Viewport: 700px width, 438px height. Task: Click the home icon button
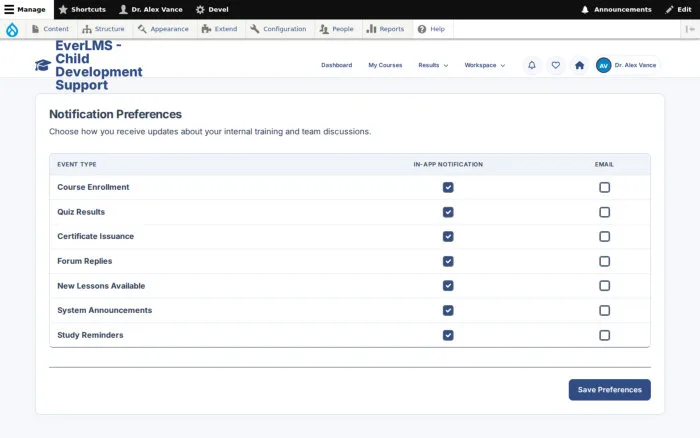(x=579, y=65)
